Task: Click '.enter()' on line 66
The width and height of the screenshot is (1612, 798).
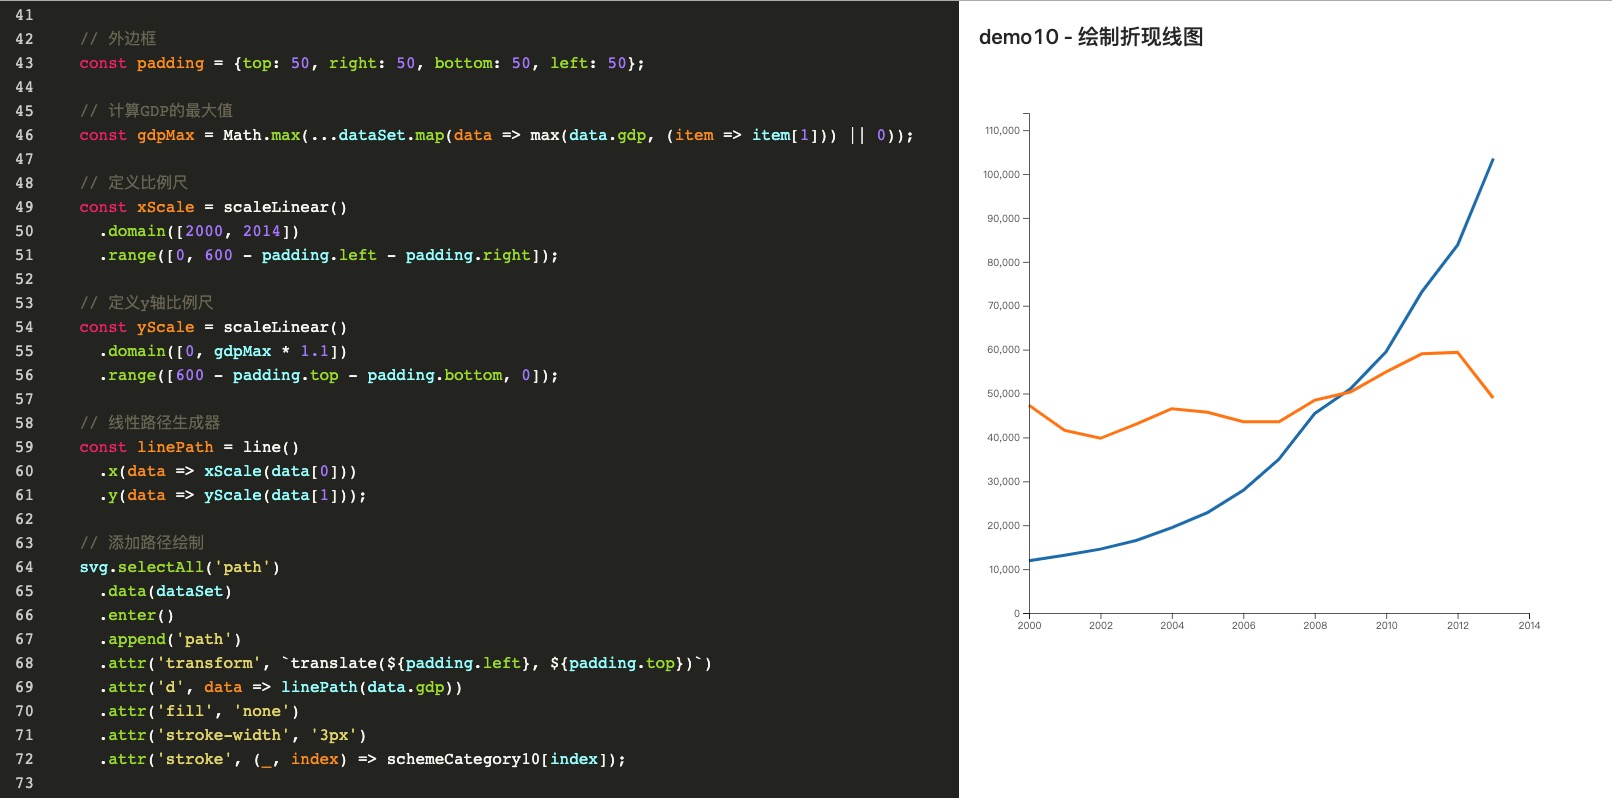Action: tap(137, 615)
